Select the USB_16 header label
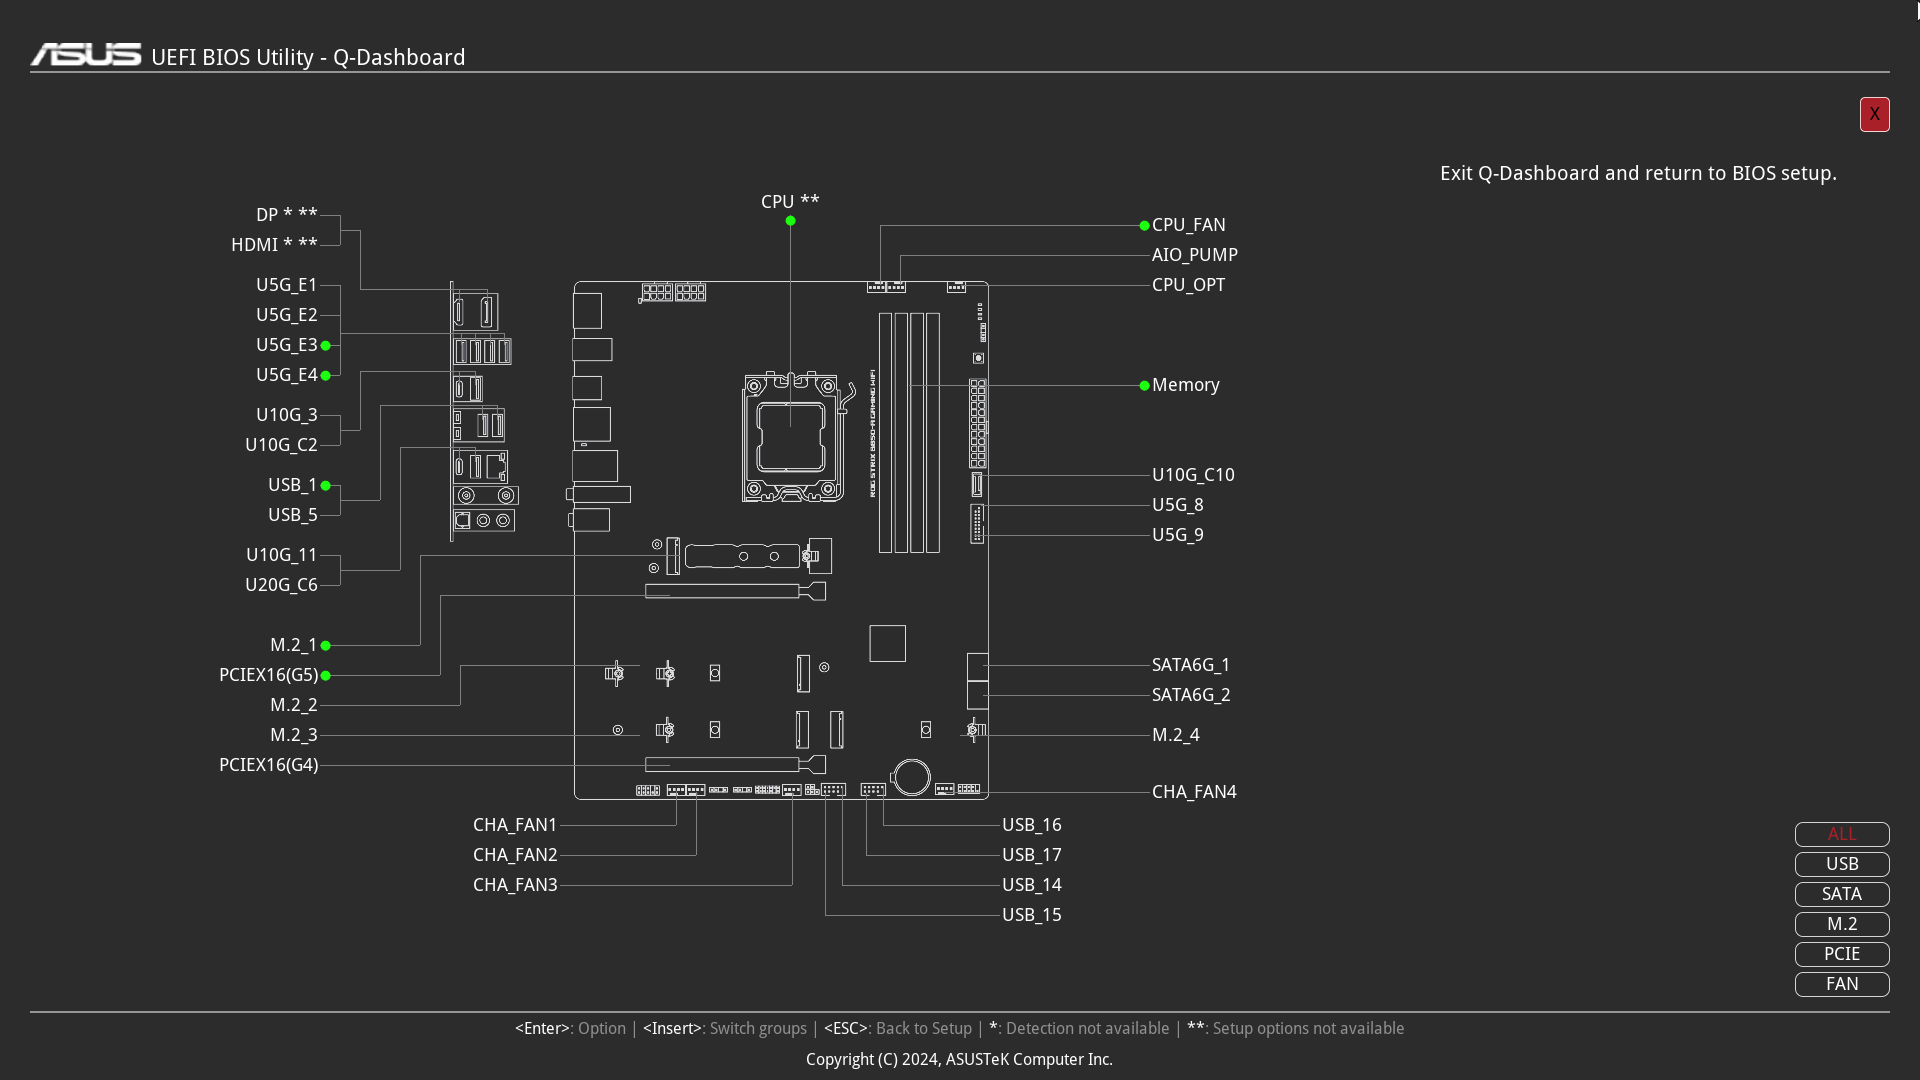 1032,825
